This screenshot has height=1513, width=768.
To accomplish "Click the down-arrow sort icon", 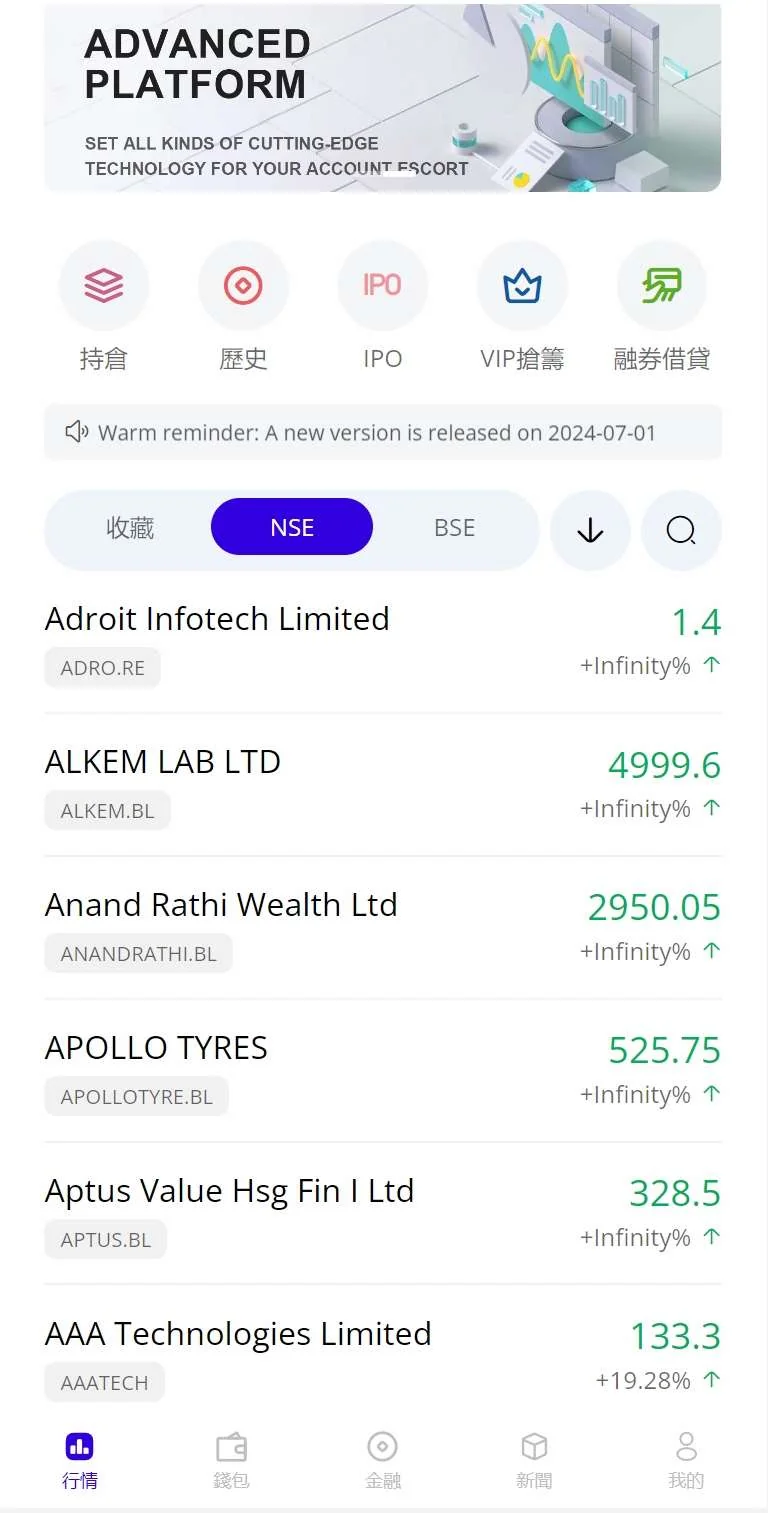I will point(590,530).
